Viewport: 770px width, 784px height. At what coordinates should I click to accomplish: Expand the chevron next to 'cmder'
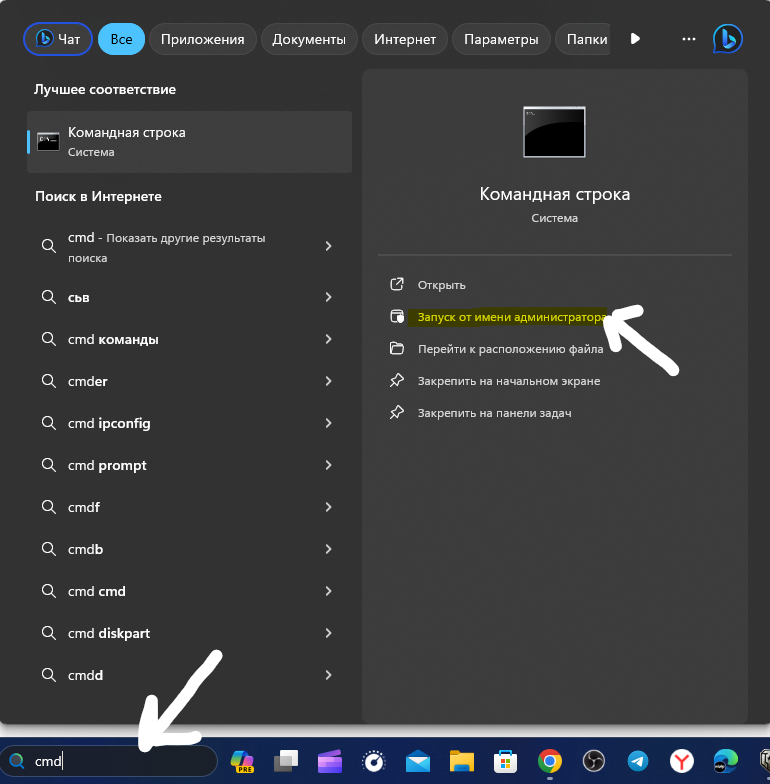(328, 381)
